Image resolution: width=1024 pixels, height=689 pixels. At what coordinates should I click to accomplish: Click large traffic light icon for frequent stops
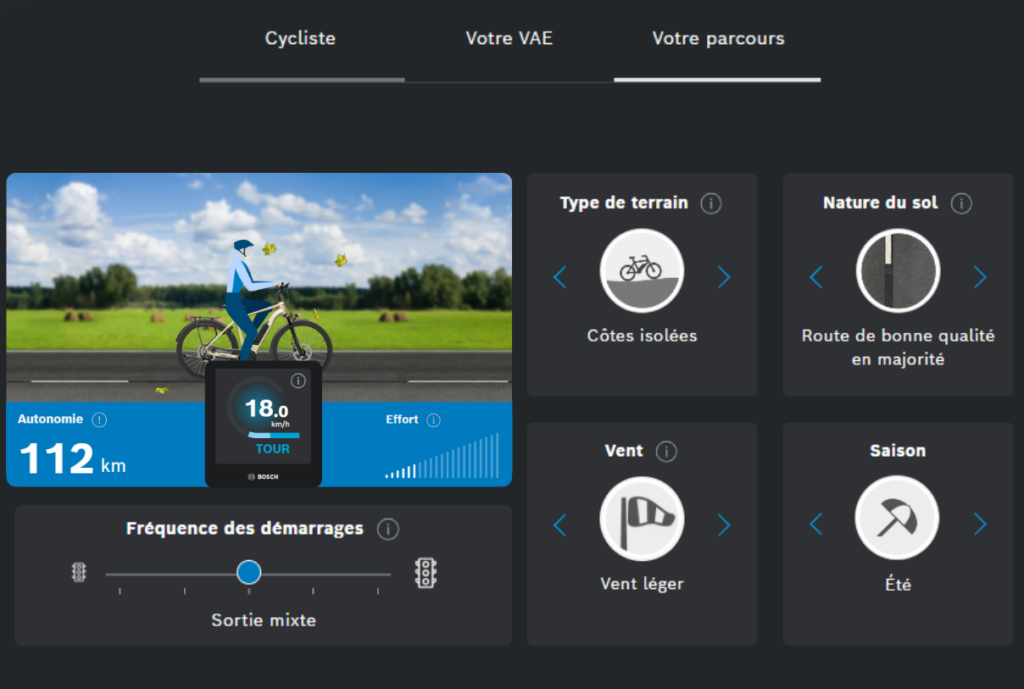pyautogui.click(x=426, y=573)
